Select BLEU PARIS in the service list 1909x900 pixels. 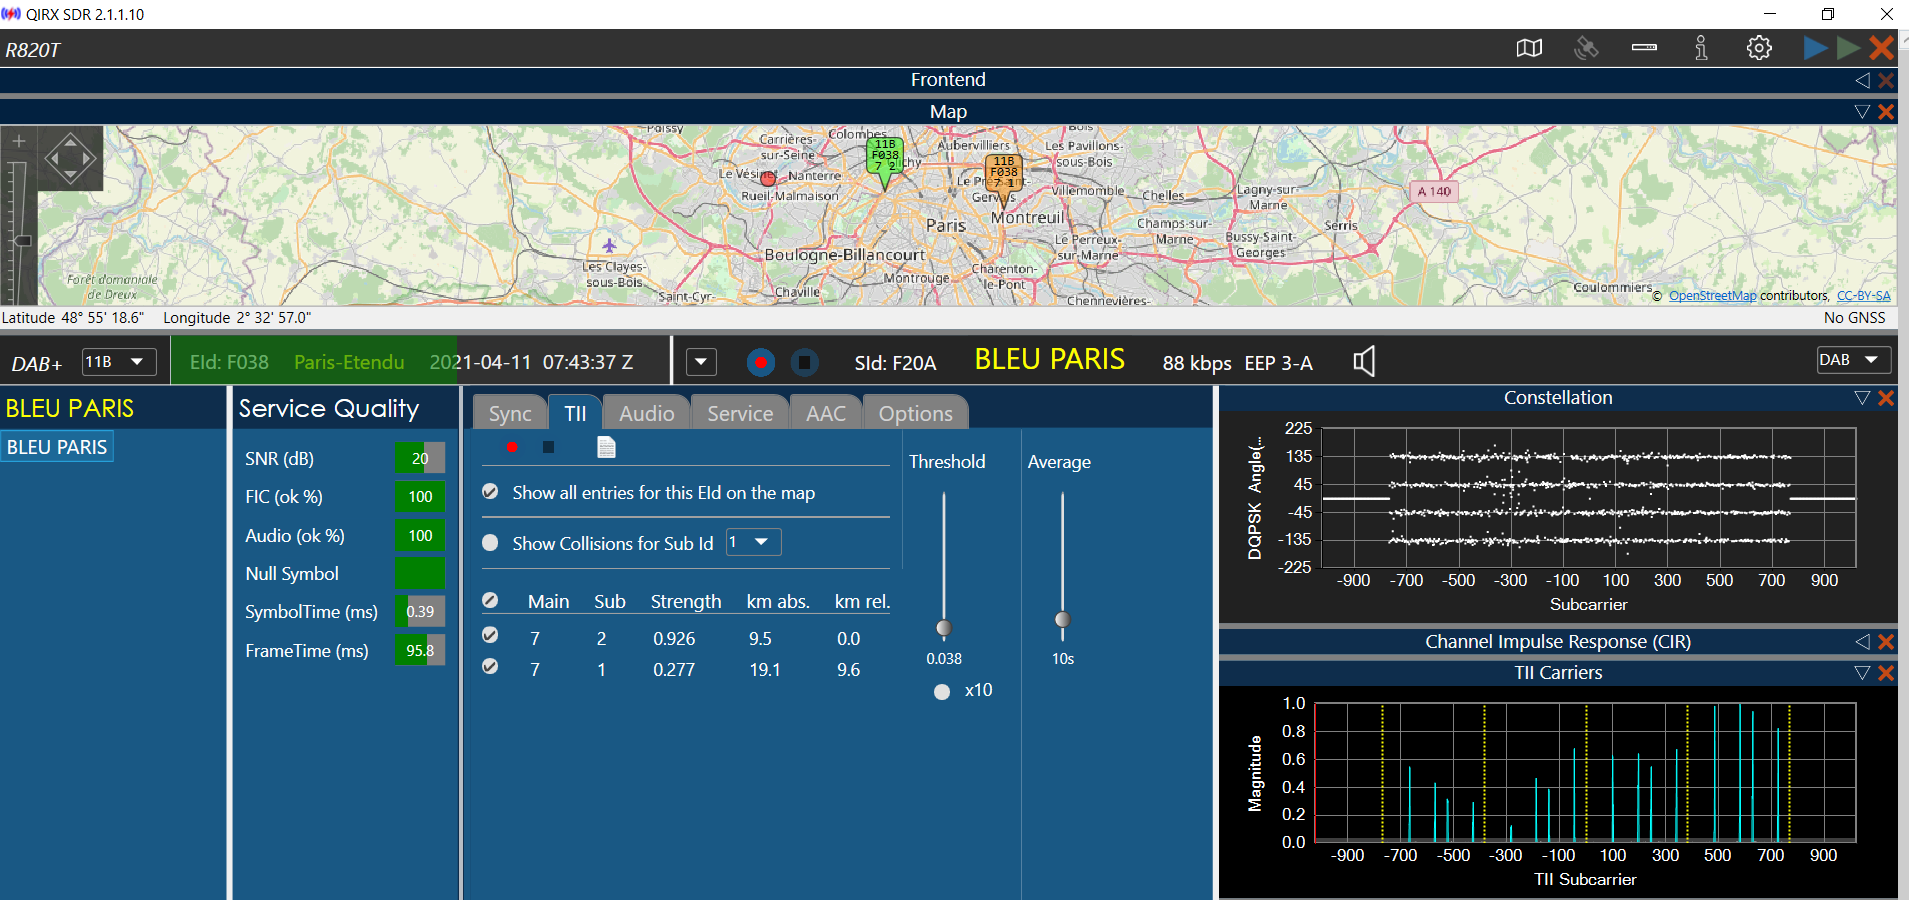coord(57,447)
